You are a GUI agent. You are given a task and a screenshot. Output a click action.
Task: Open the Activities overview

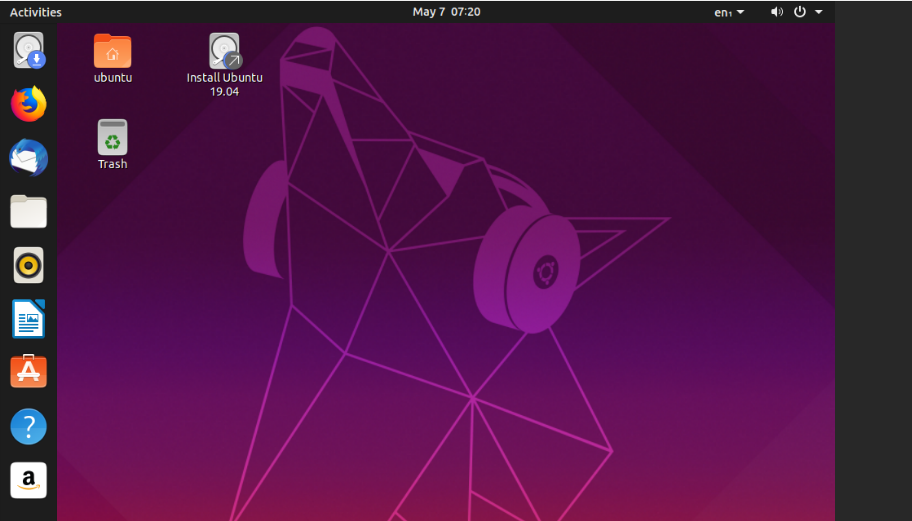tap(35, 12)
